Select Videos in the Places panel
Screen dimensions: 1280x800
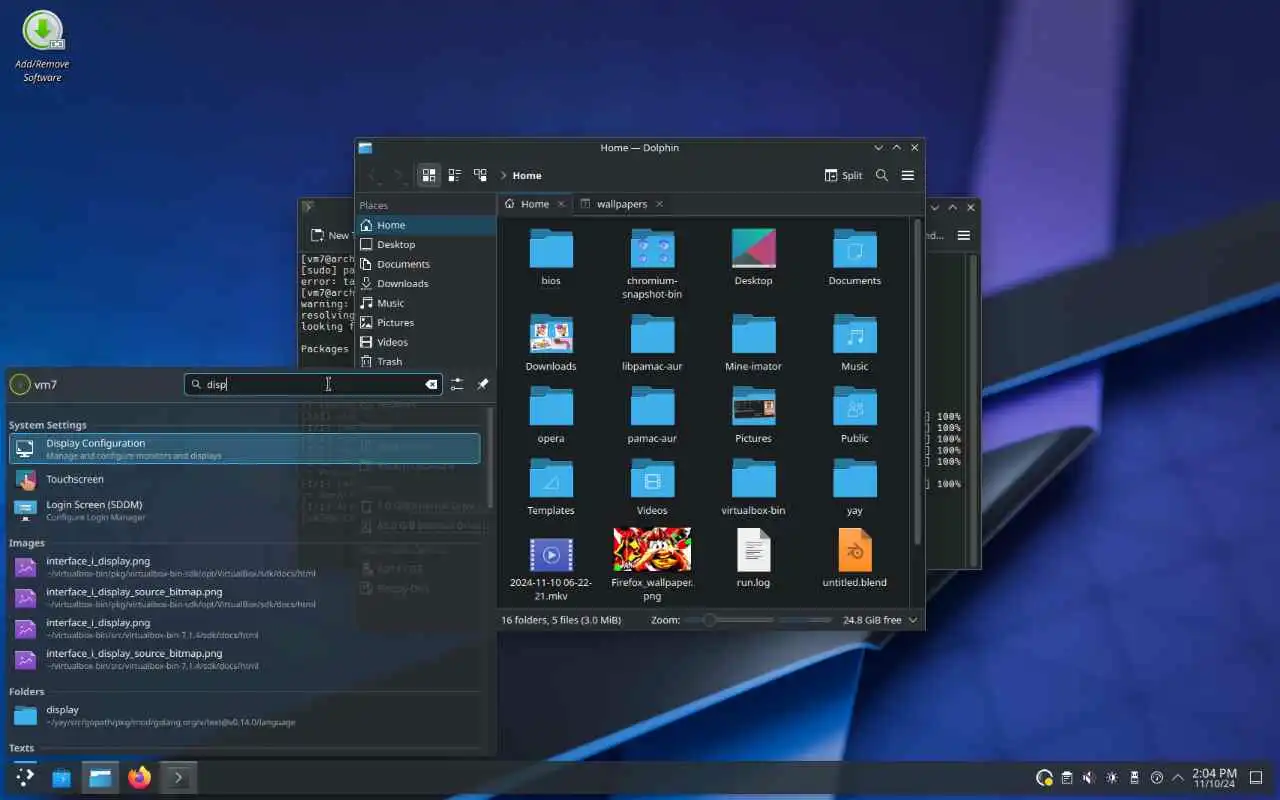426,342
